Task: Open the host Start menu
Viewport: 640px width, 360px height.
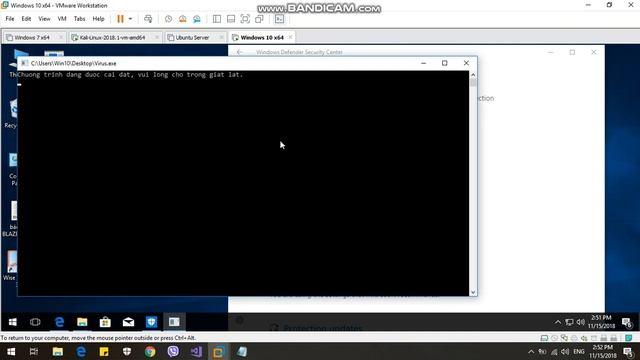Action: (x=11, y=352)
